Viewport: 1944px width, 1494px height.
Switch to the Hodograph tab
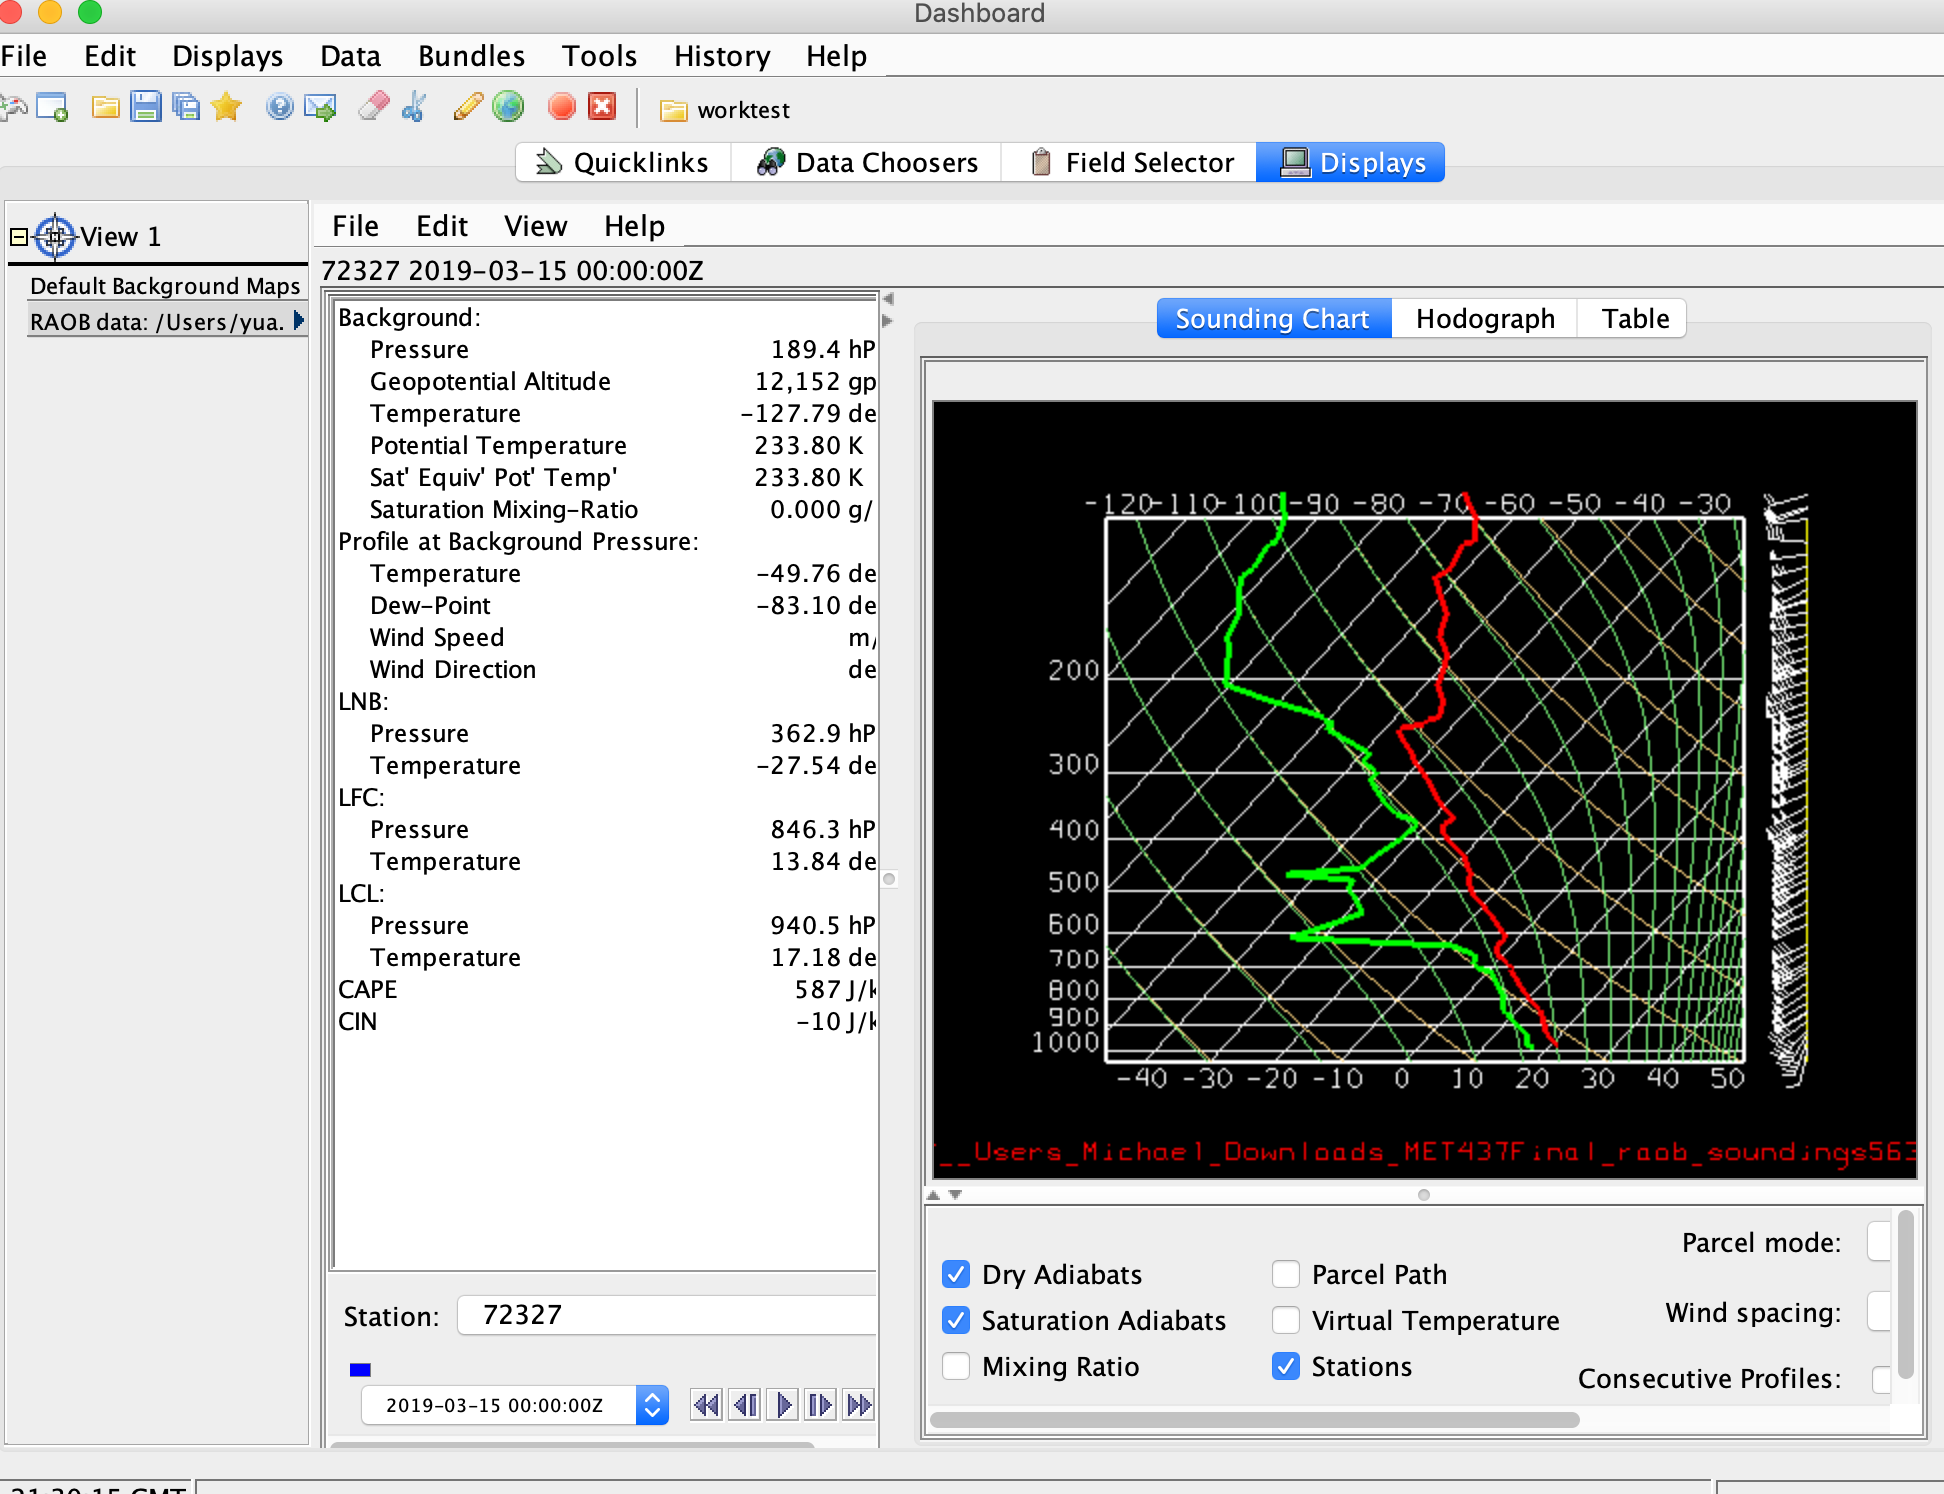point(1484,319)
